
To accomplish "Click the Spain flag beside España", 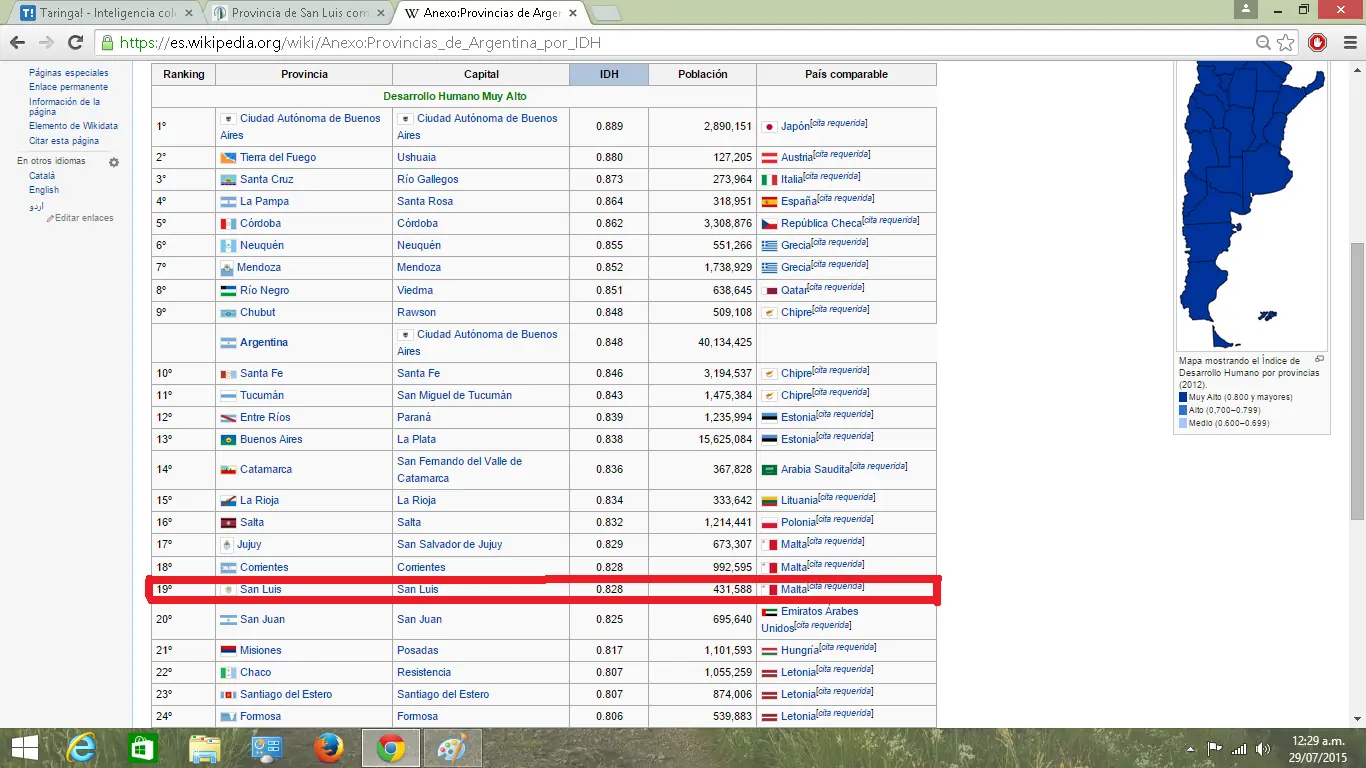I will [769, 202].
